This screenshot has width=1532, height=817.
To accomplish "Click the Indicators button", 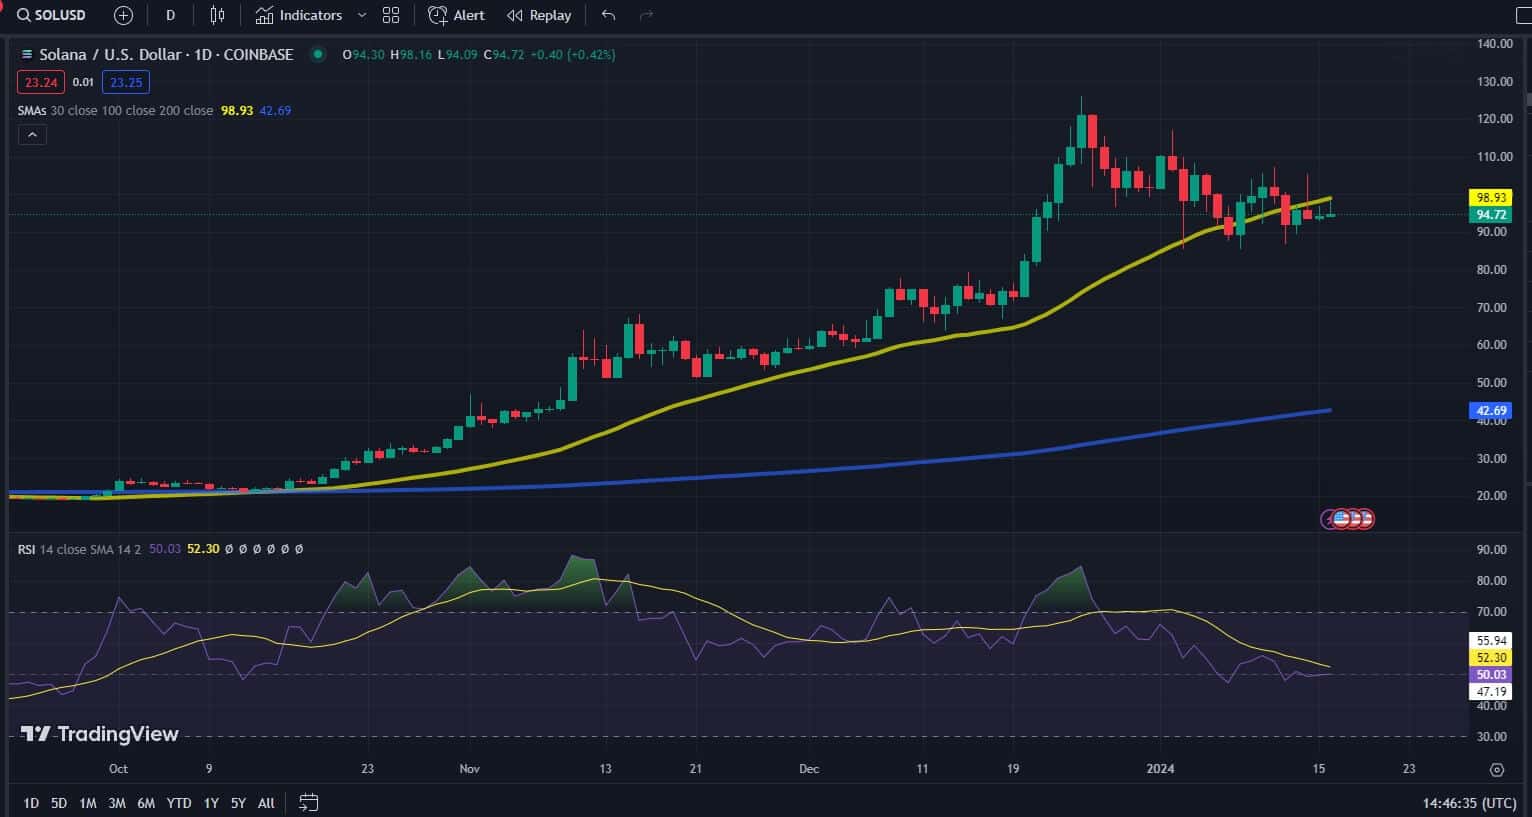I will click(x=299, y=15).
